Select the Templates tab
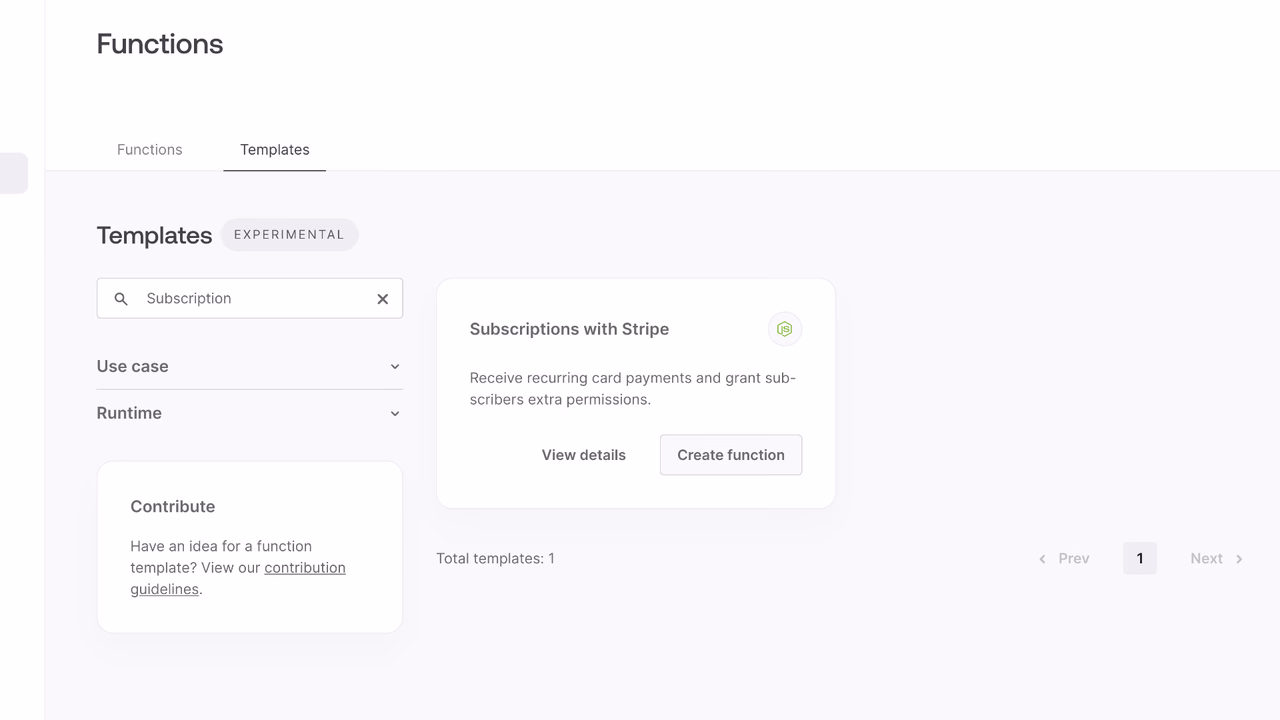1280x720 pixels. tap(275, 150)
